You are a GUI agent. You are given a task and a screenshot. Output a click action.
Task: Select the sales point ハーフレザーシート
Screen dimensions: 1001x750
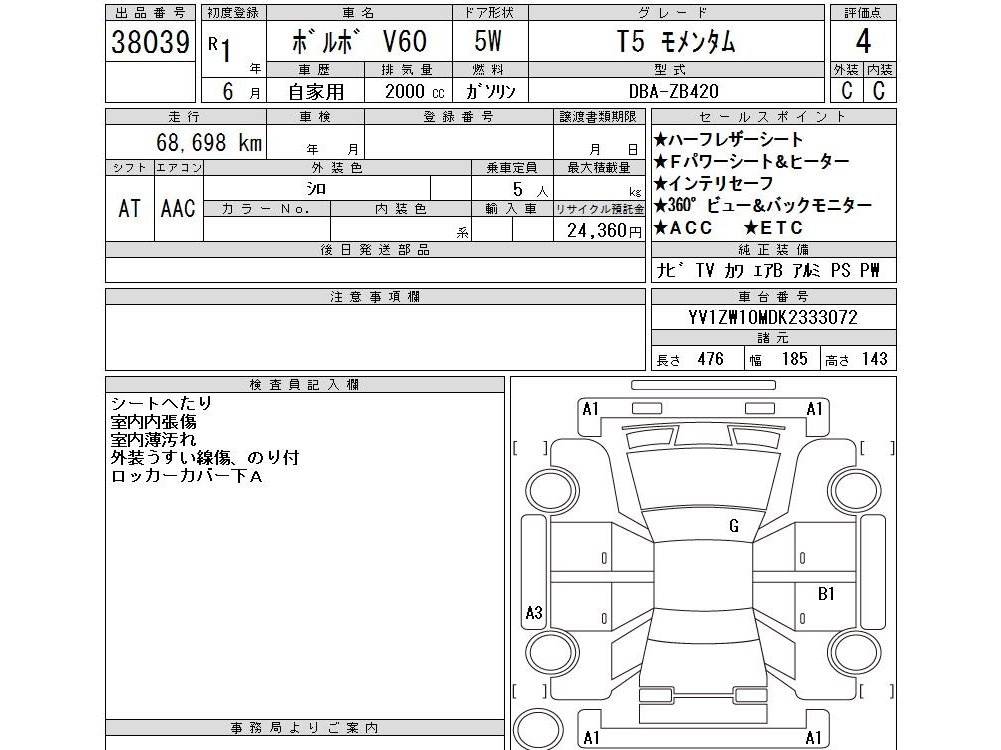(x=728, y=139)
